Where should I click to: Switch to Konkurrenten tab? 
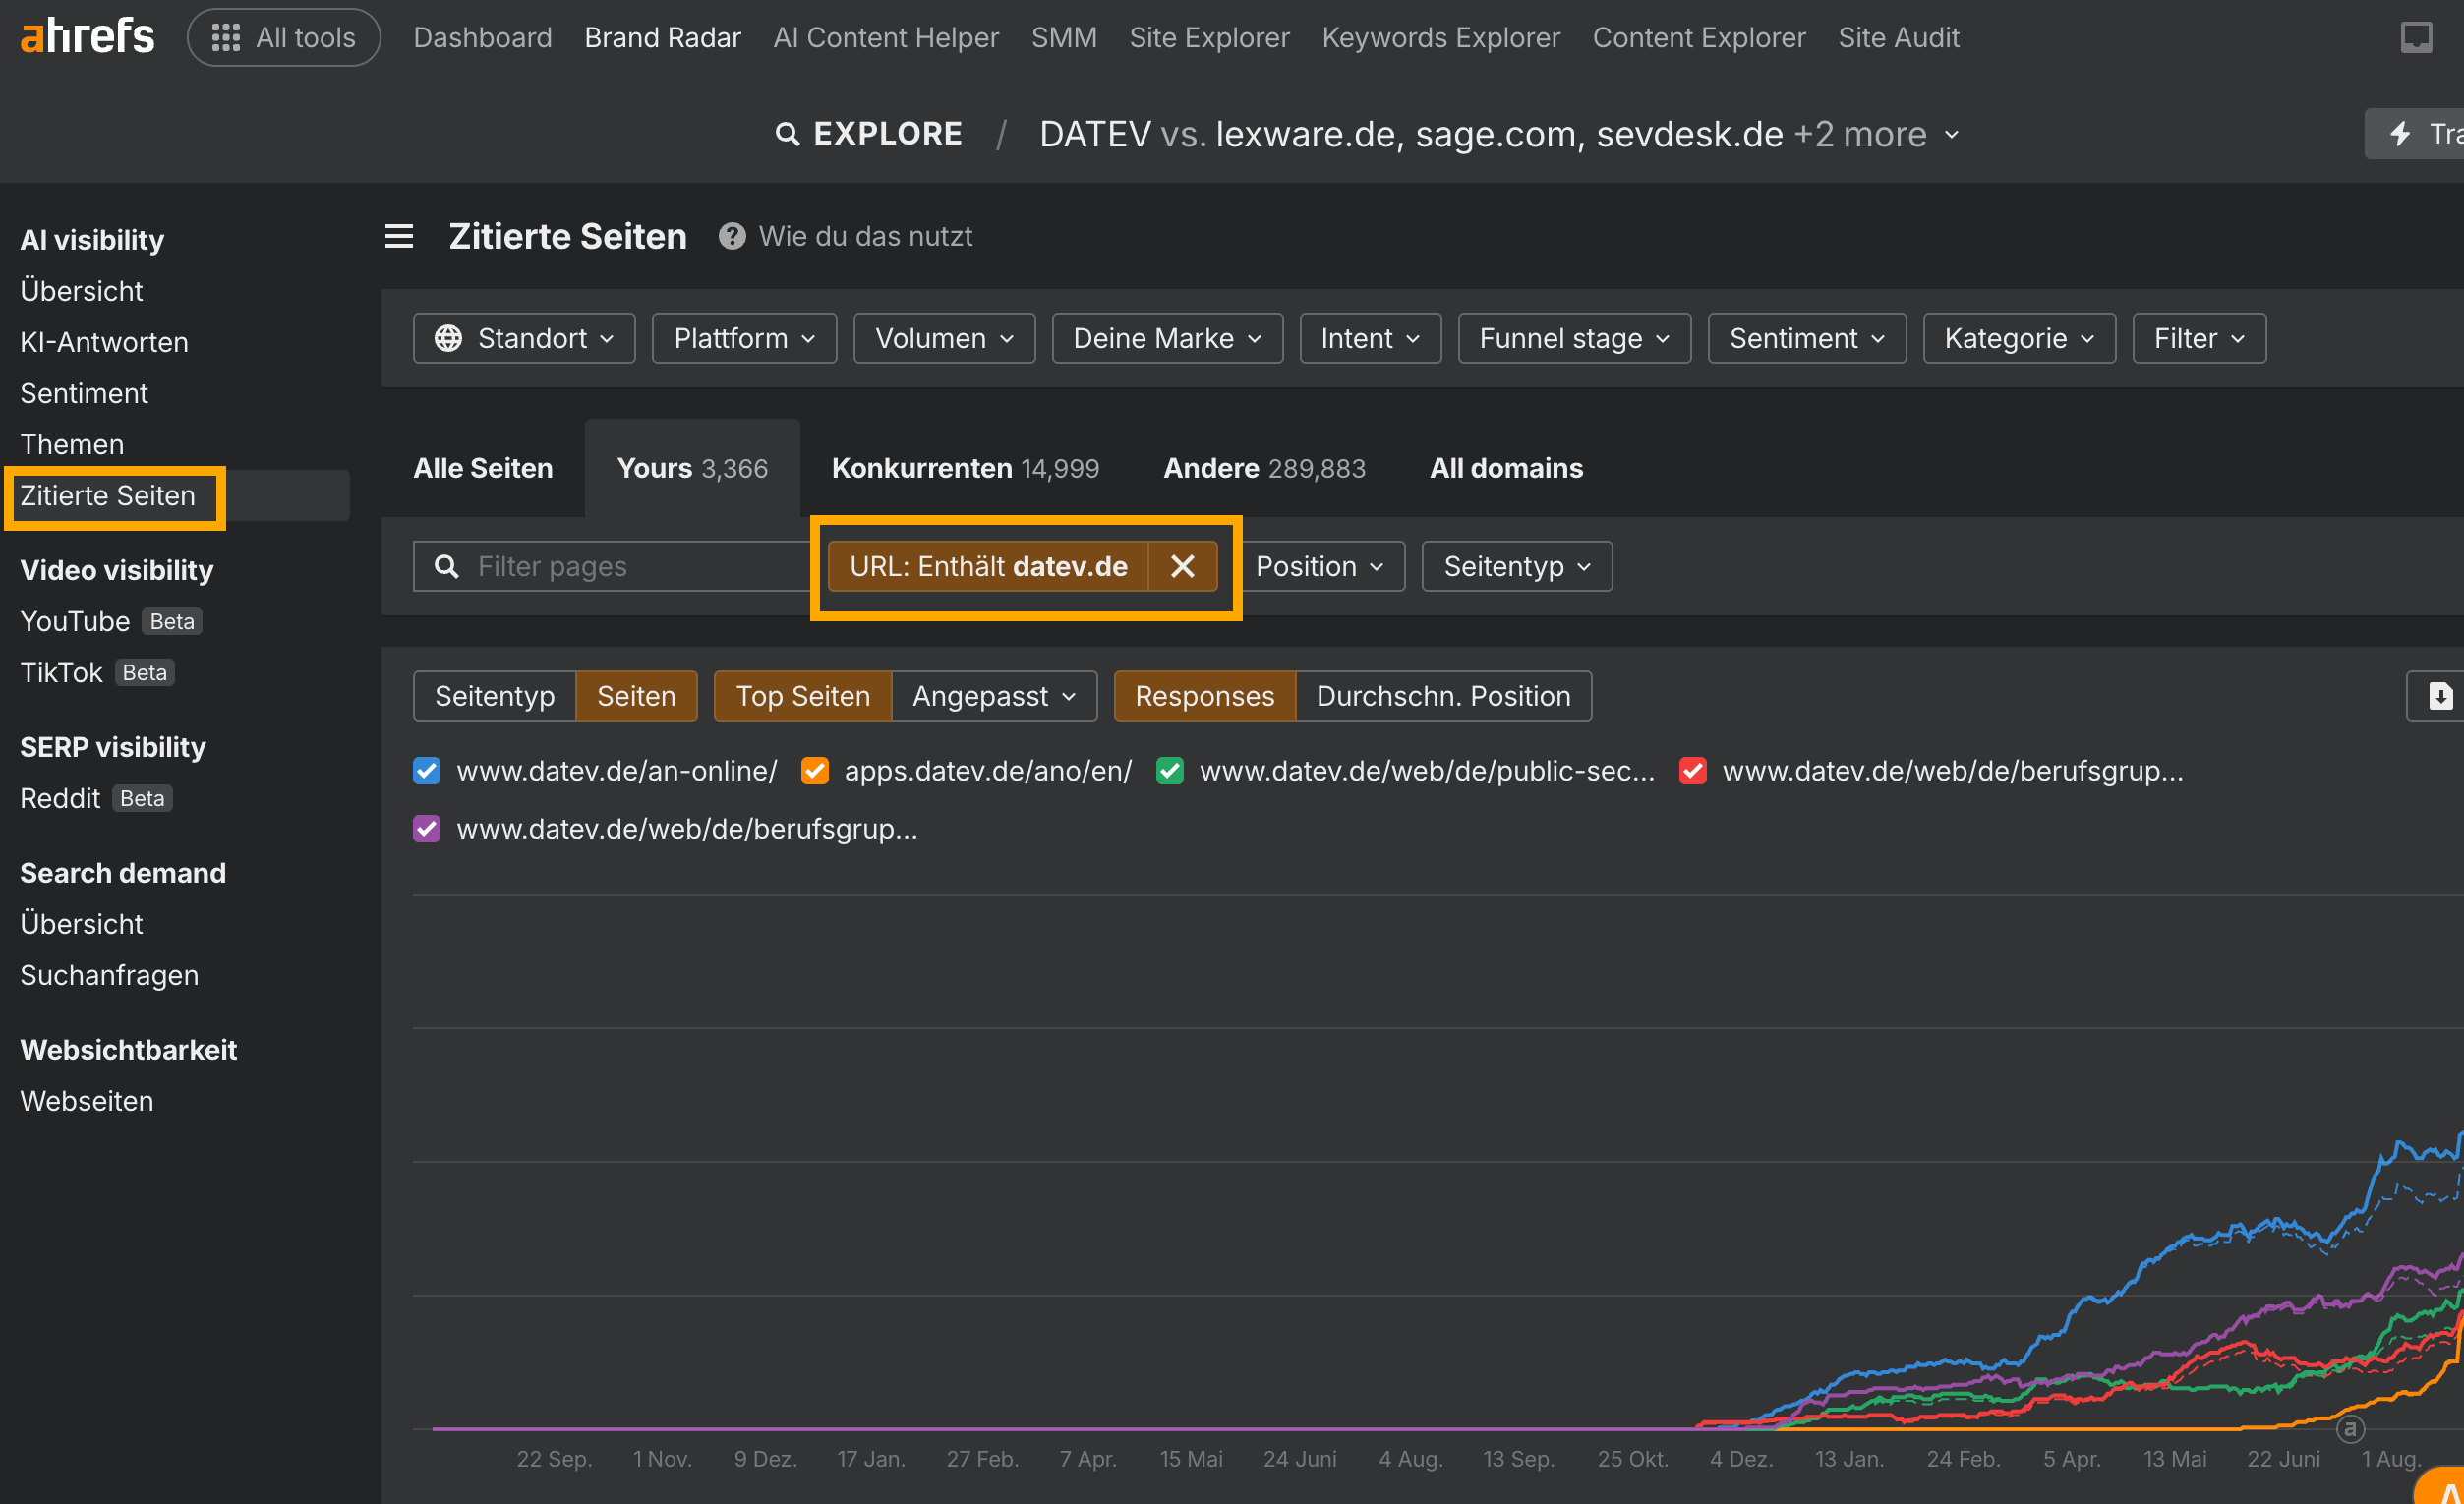965,469
